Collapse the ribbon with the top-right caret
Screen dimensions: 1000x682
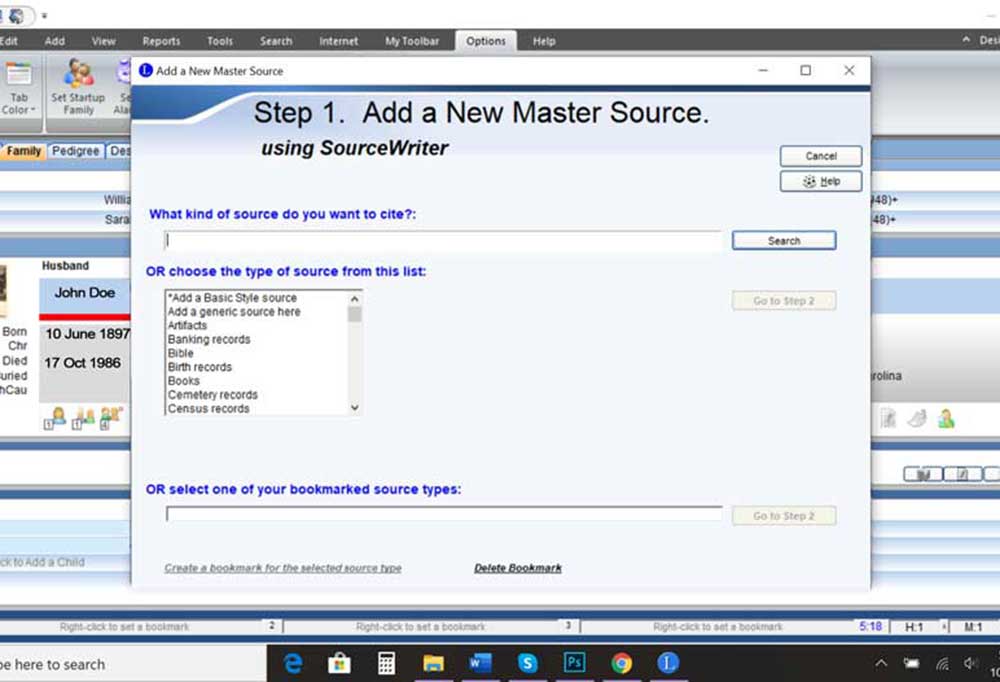(x=966, y=40)
